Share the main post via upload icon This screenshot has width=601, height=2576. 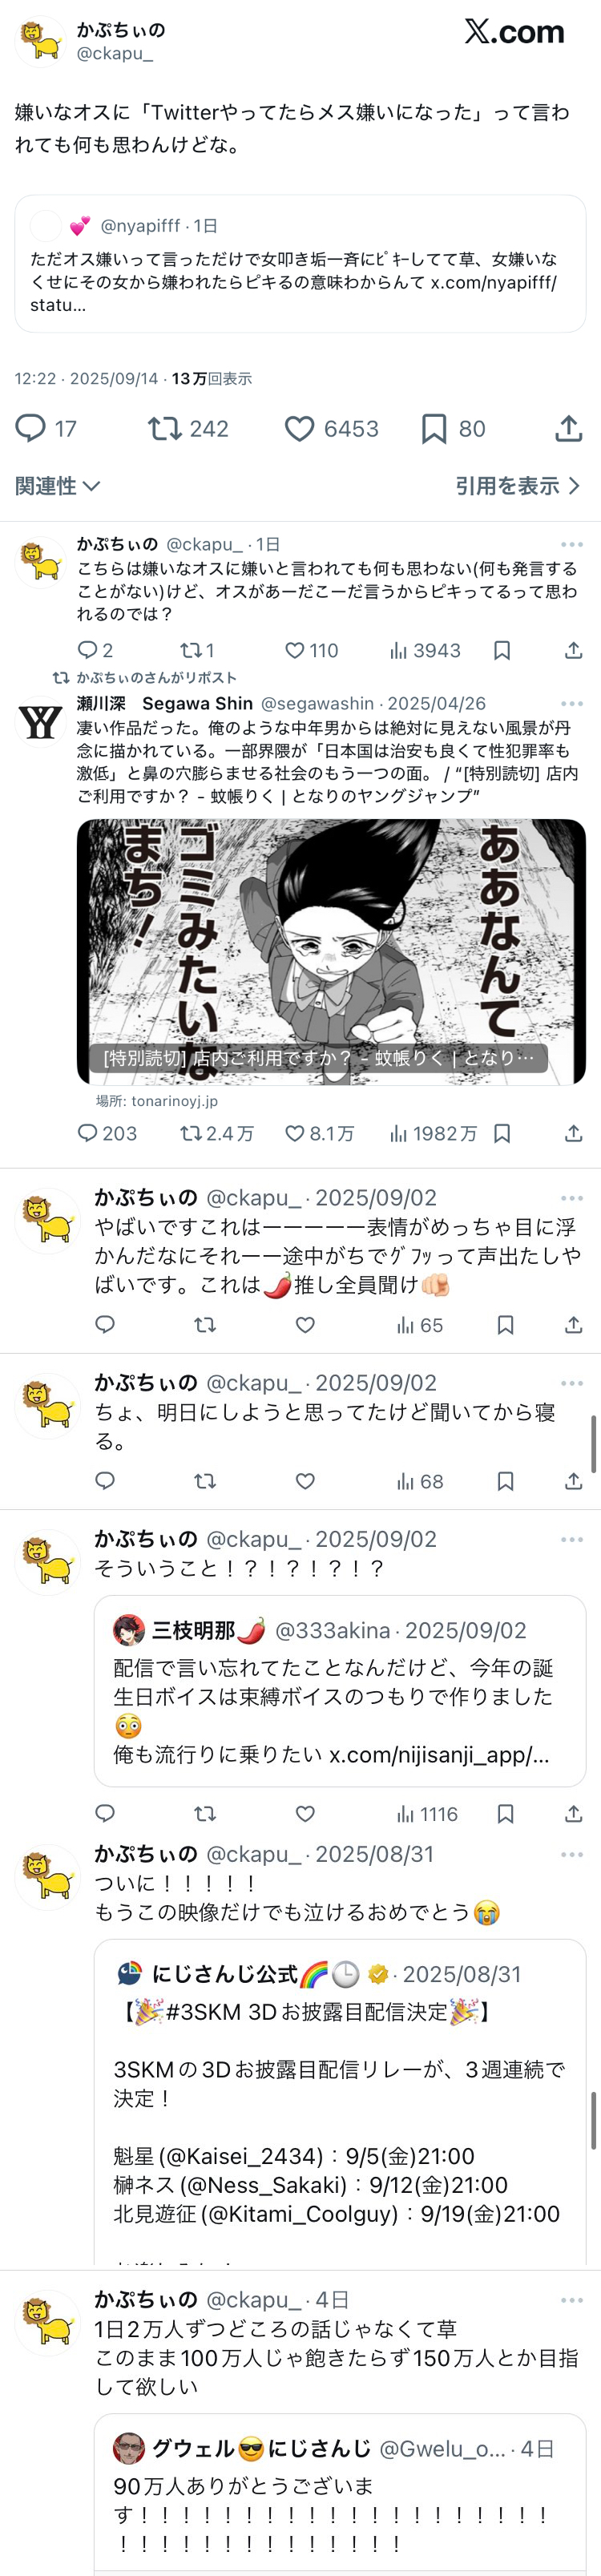568,429
